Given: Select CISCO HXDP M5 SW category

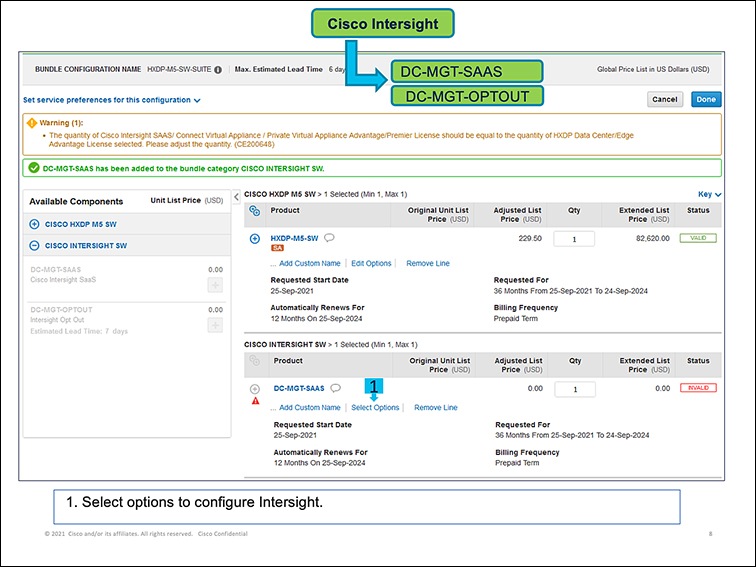Looking at the screenshot, I should click(81, 224).
